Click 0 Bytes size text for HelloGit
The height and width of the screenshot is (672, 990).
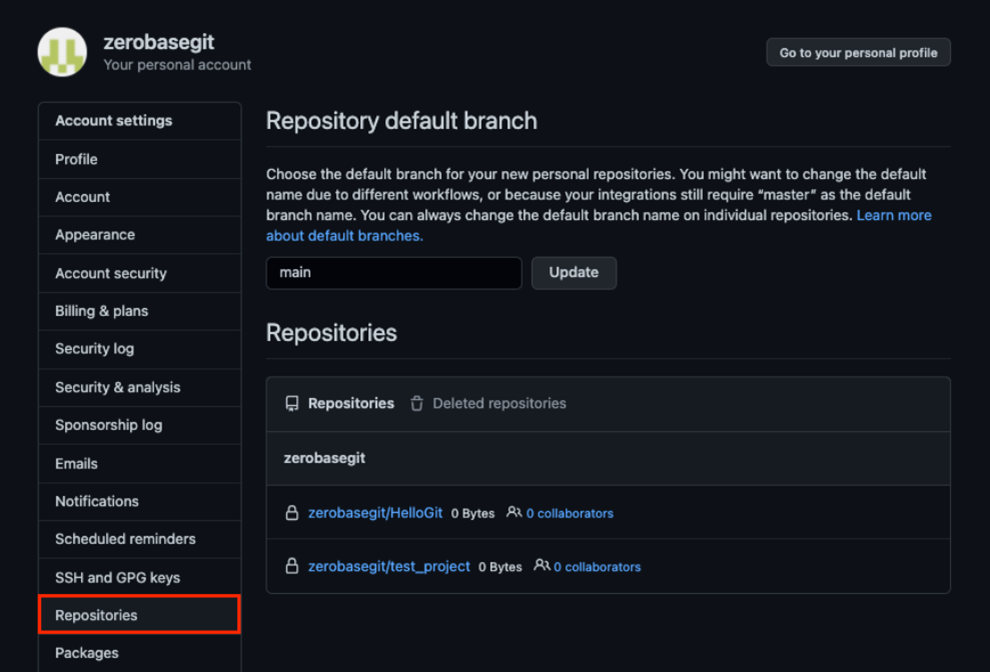click(x=473, y=513)
